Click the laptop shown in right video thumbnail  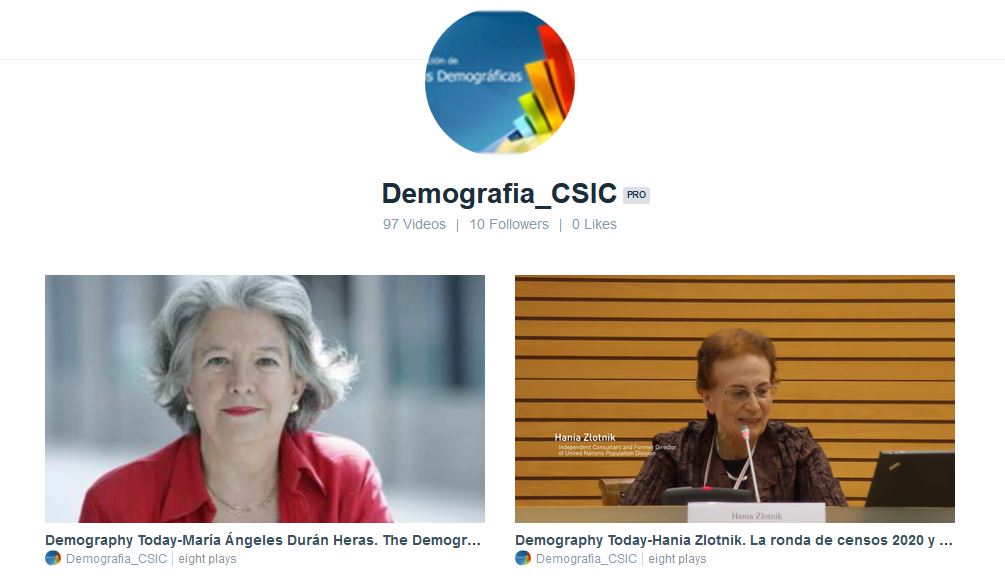tap(910, 479)
